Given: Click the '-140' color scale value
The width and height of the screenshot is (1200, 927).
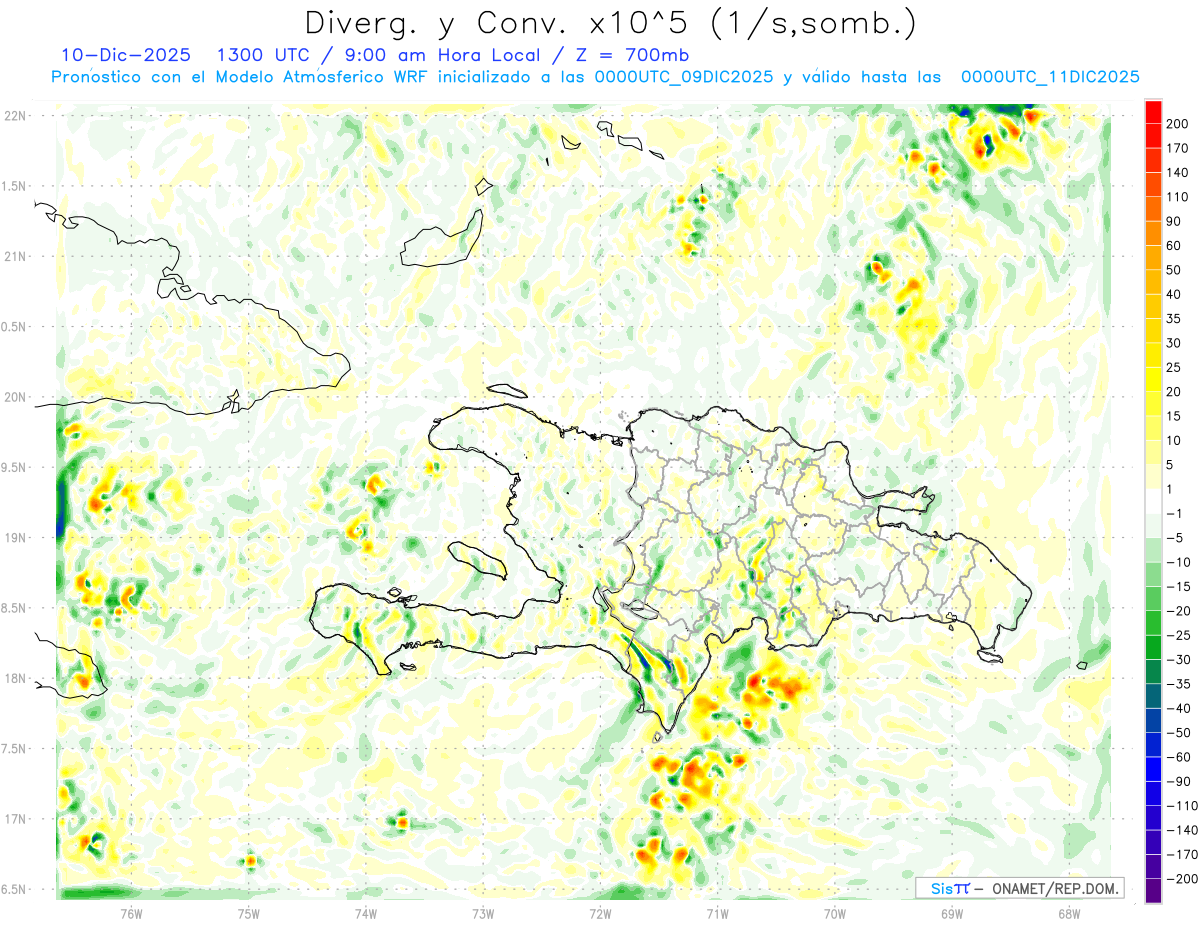Looking at the screenshot, I should [1182, 830].
